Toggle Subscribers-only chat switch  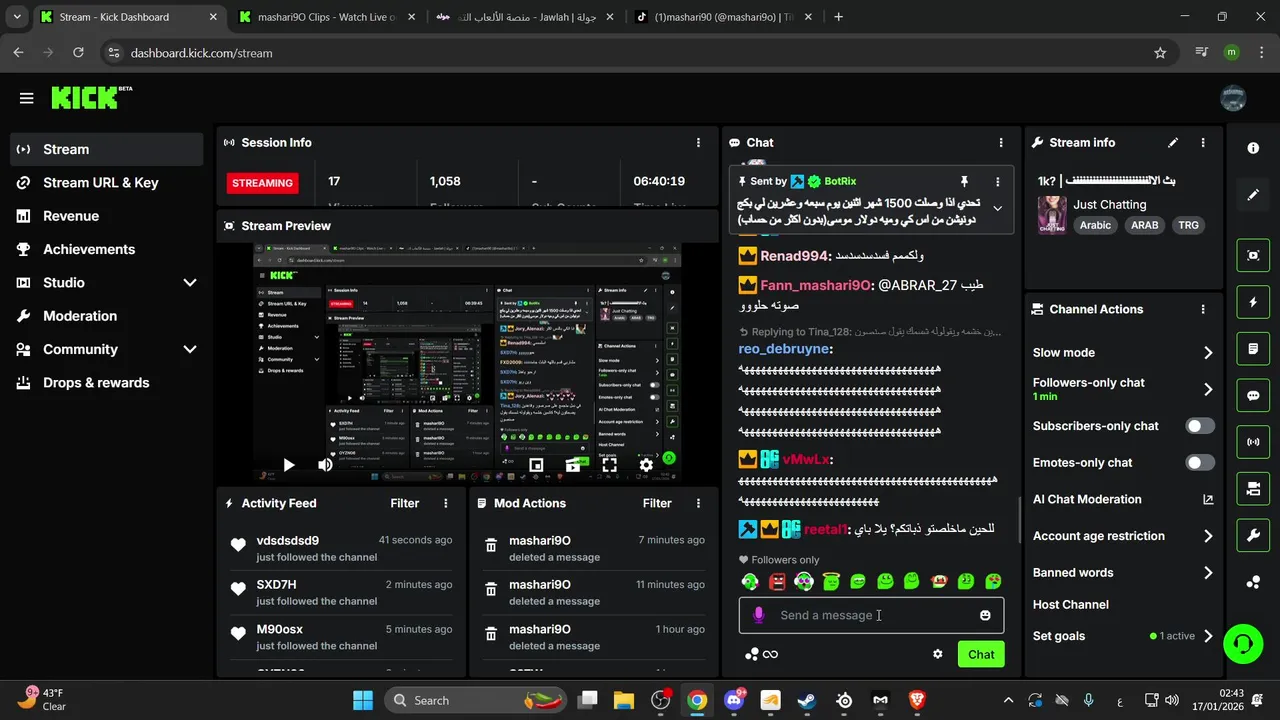pos(1200,426)
